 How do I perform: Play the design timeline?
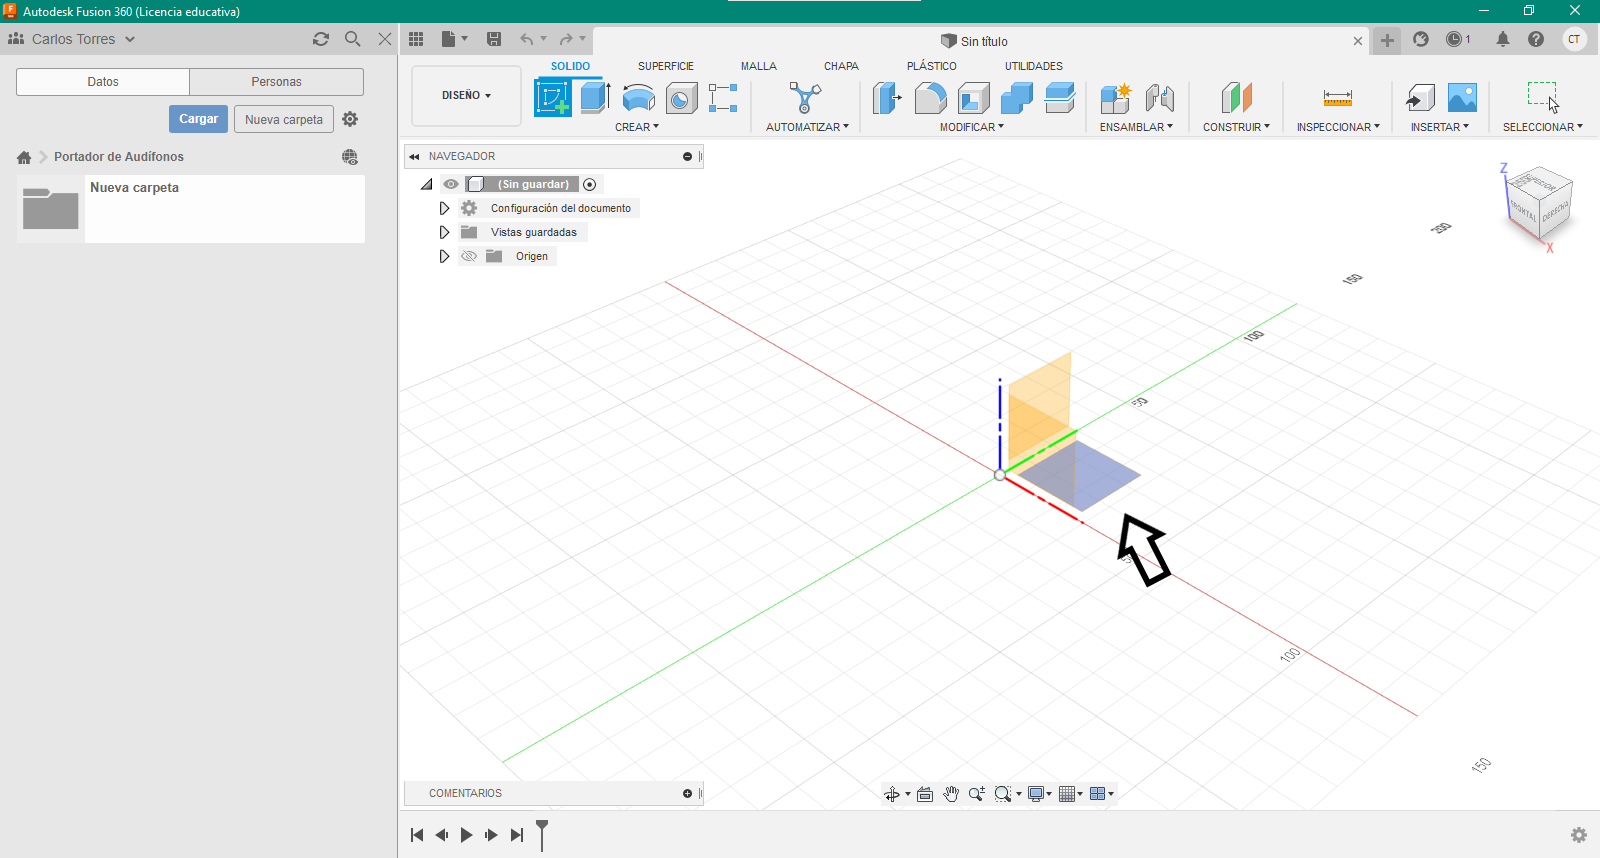click(x=466, y=835)
